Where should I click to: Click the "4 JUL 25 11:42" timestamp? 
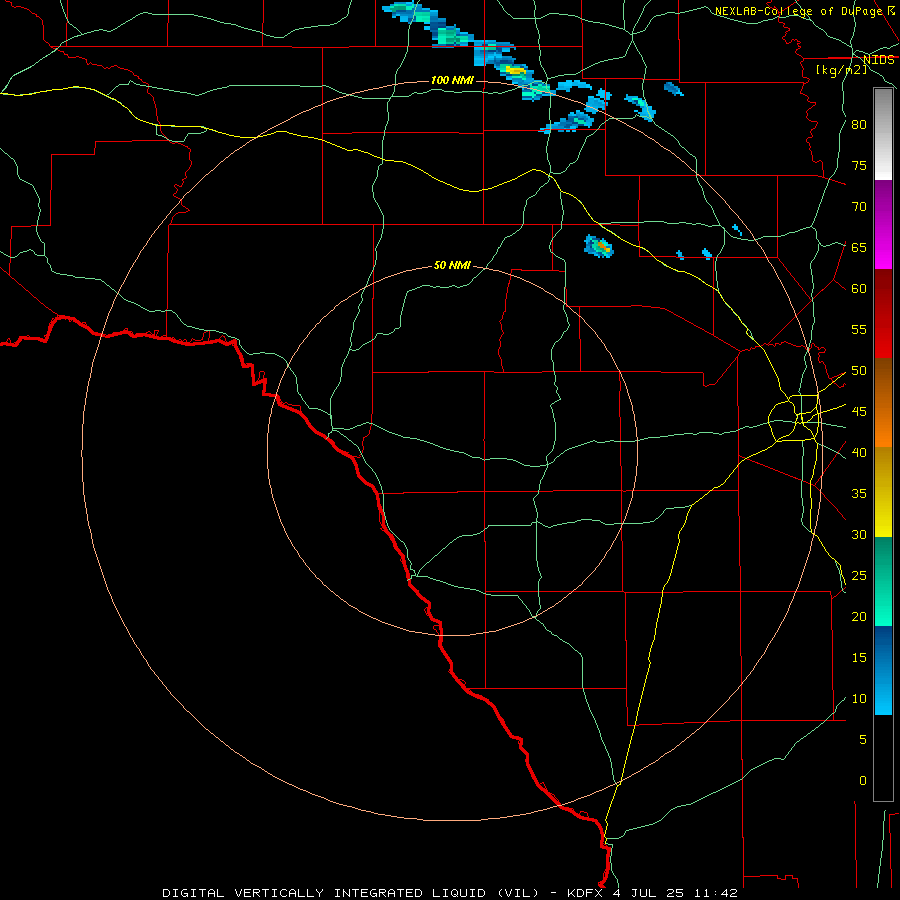pyautogui.click(x=676, y=893)
